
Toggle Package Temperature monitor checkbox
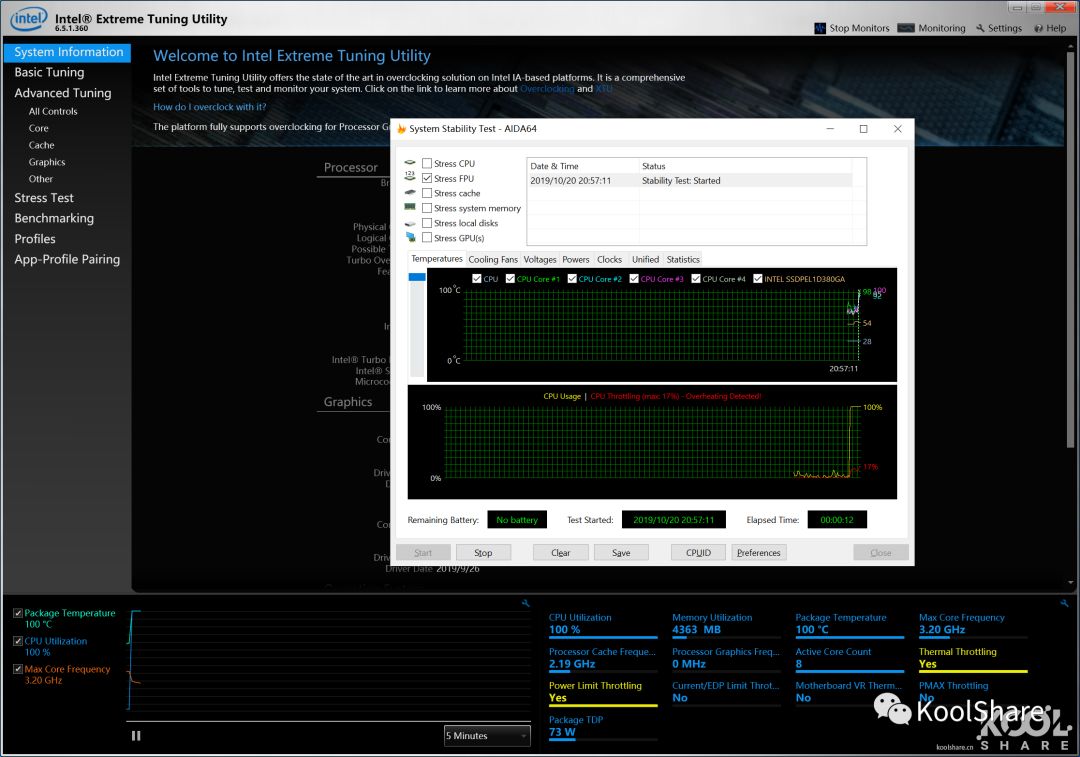pyautogui.click(x=18, y=613)
